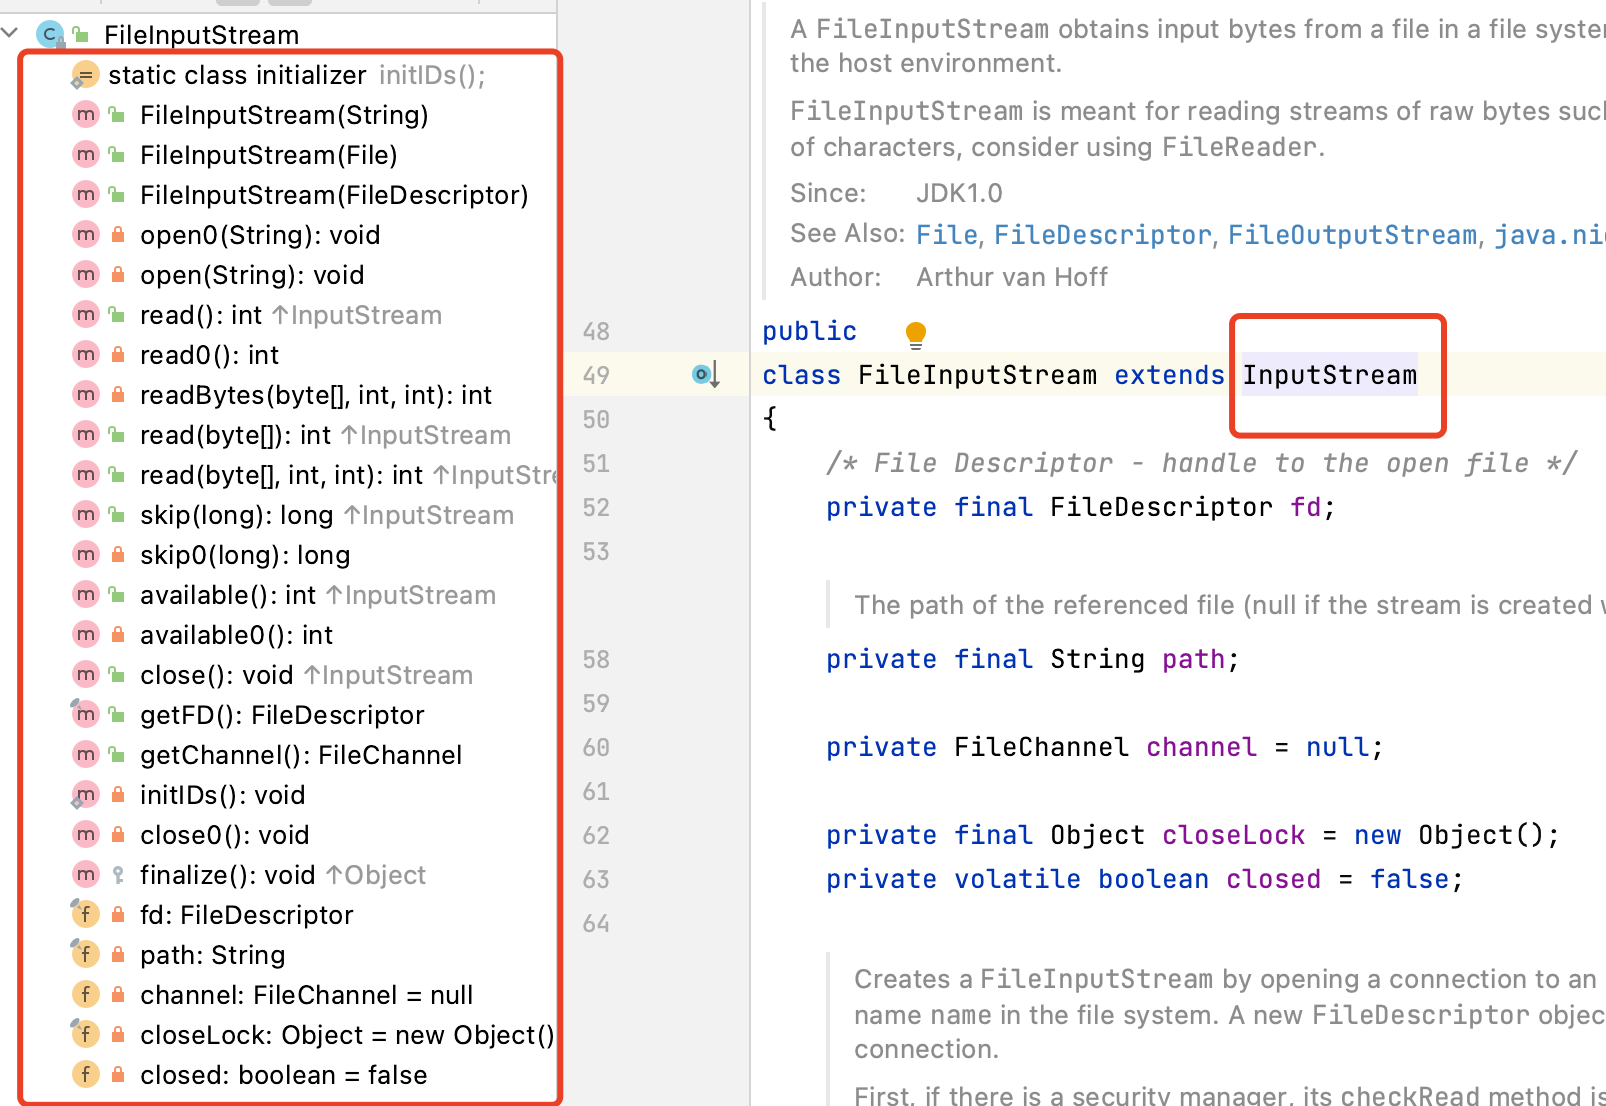Click the lock icon beside open0(String): void
This screenshot has height=1106, width=1606.
118,235
